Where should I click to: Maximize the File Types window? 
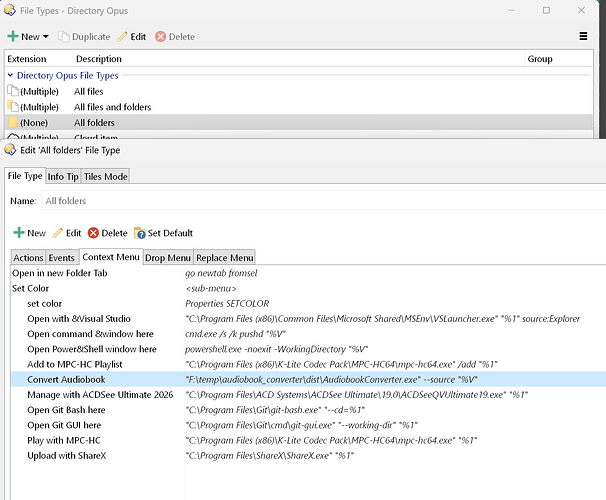pos(546,10)
